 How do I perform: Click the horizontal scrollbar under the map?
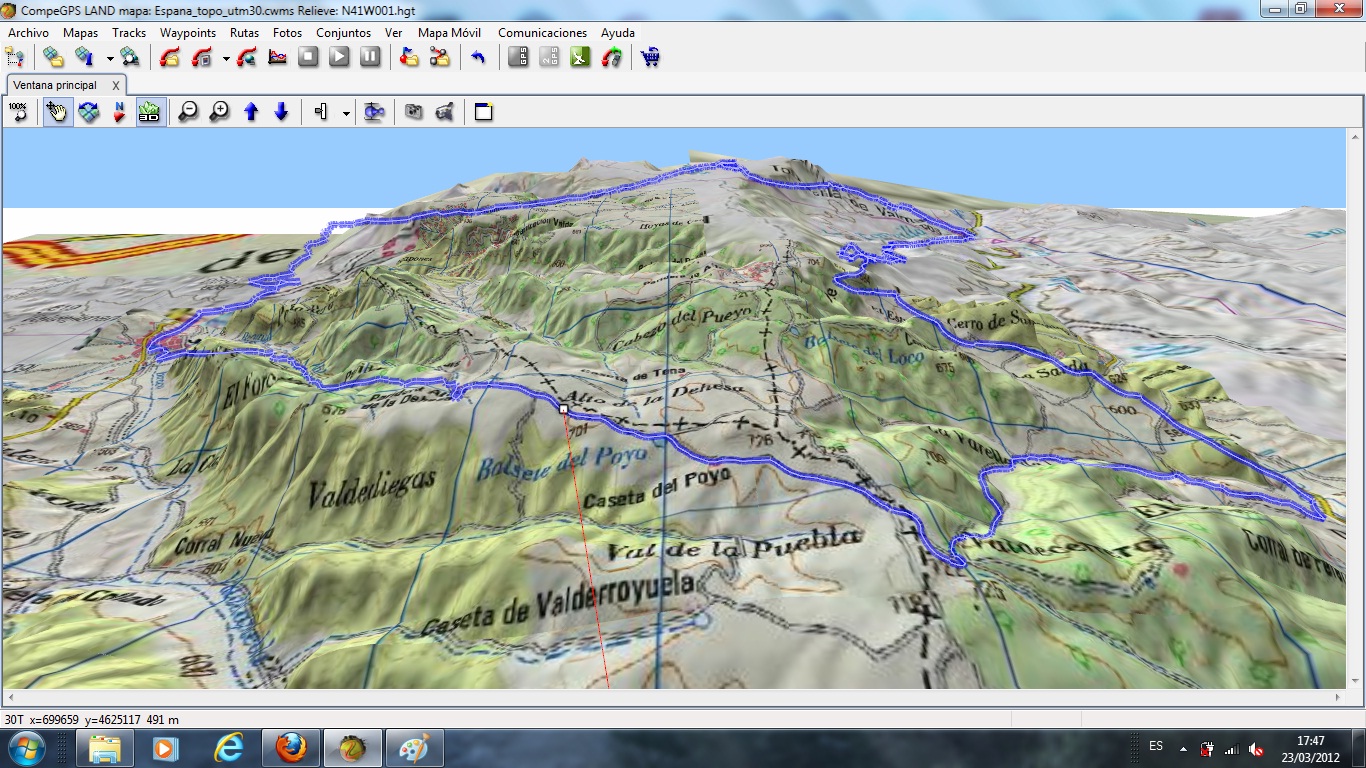pyautogui.click(x=672, y=697)
